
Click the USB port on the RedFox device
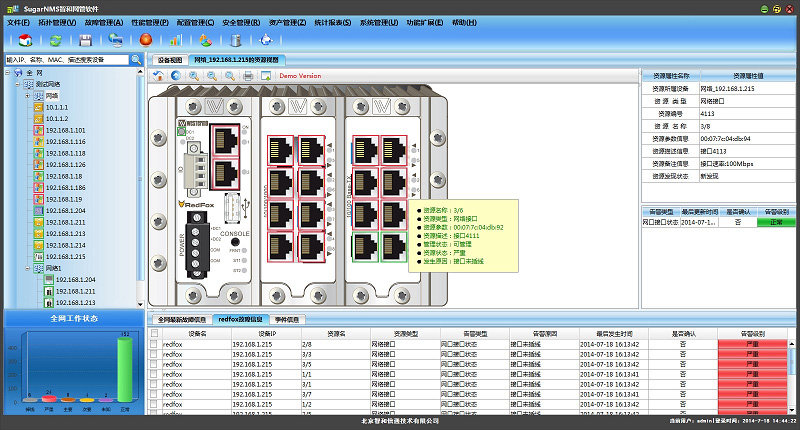point(233,207)
